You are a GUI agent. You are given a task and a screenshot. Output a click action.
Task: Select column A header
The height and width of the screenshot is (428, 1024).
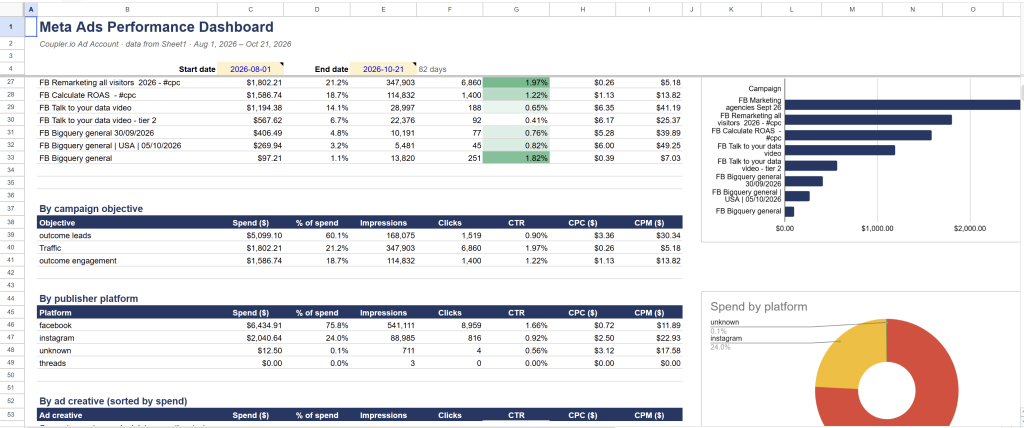coord(31,10)
